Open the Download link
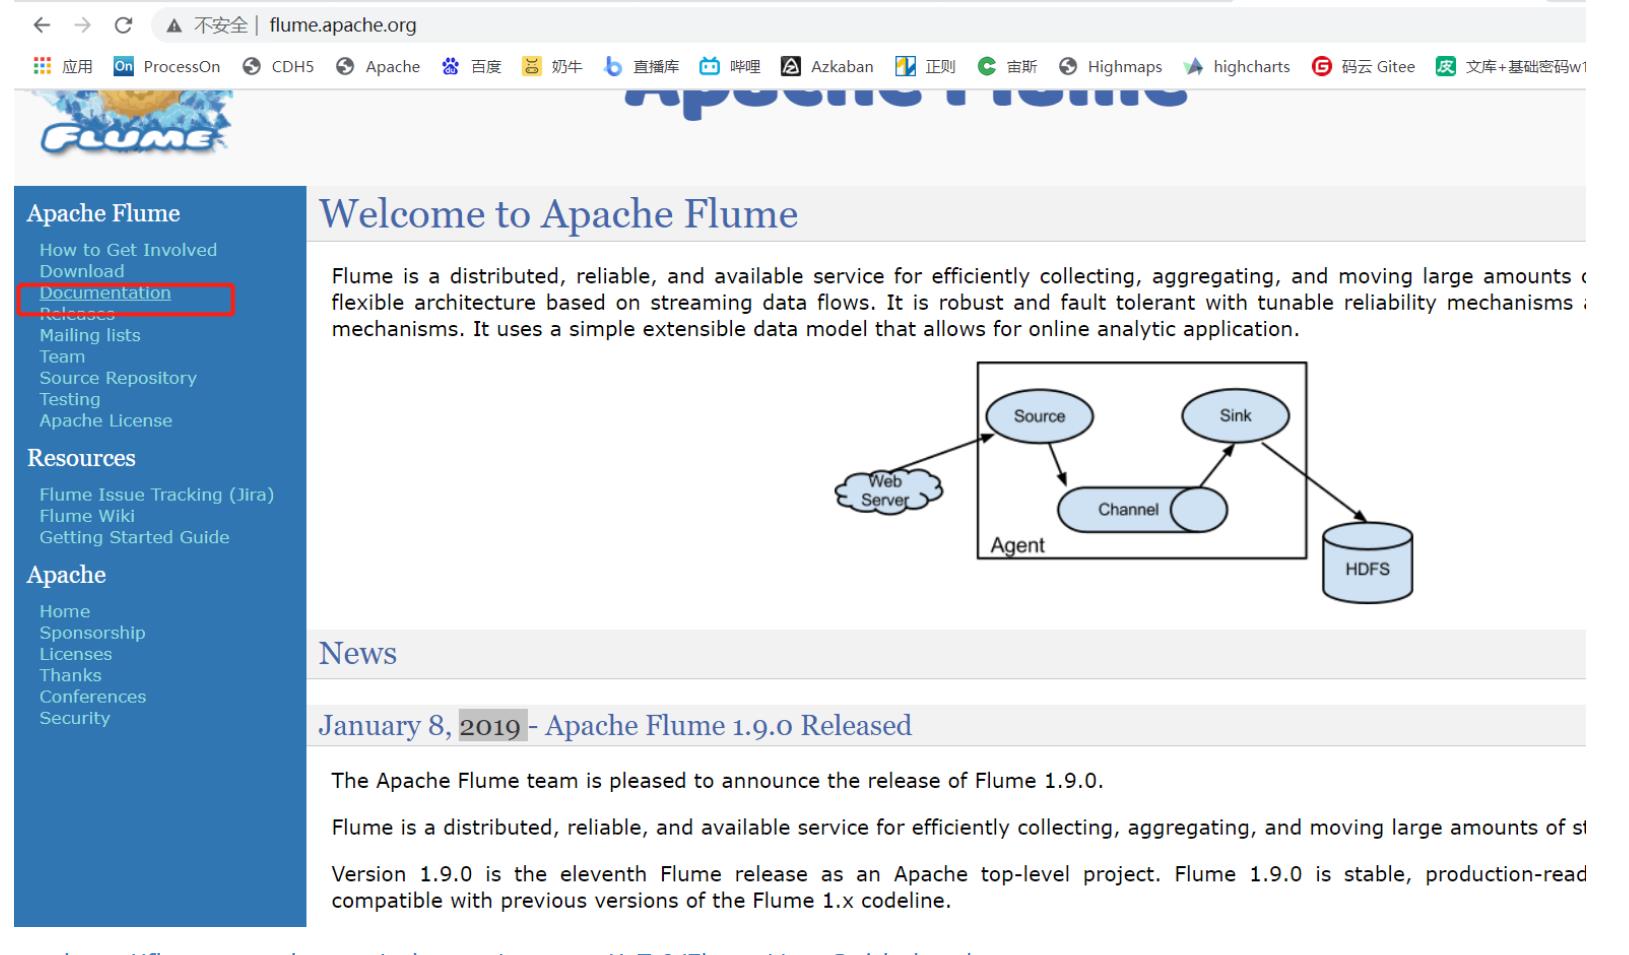 82,271
